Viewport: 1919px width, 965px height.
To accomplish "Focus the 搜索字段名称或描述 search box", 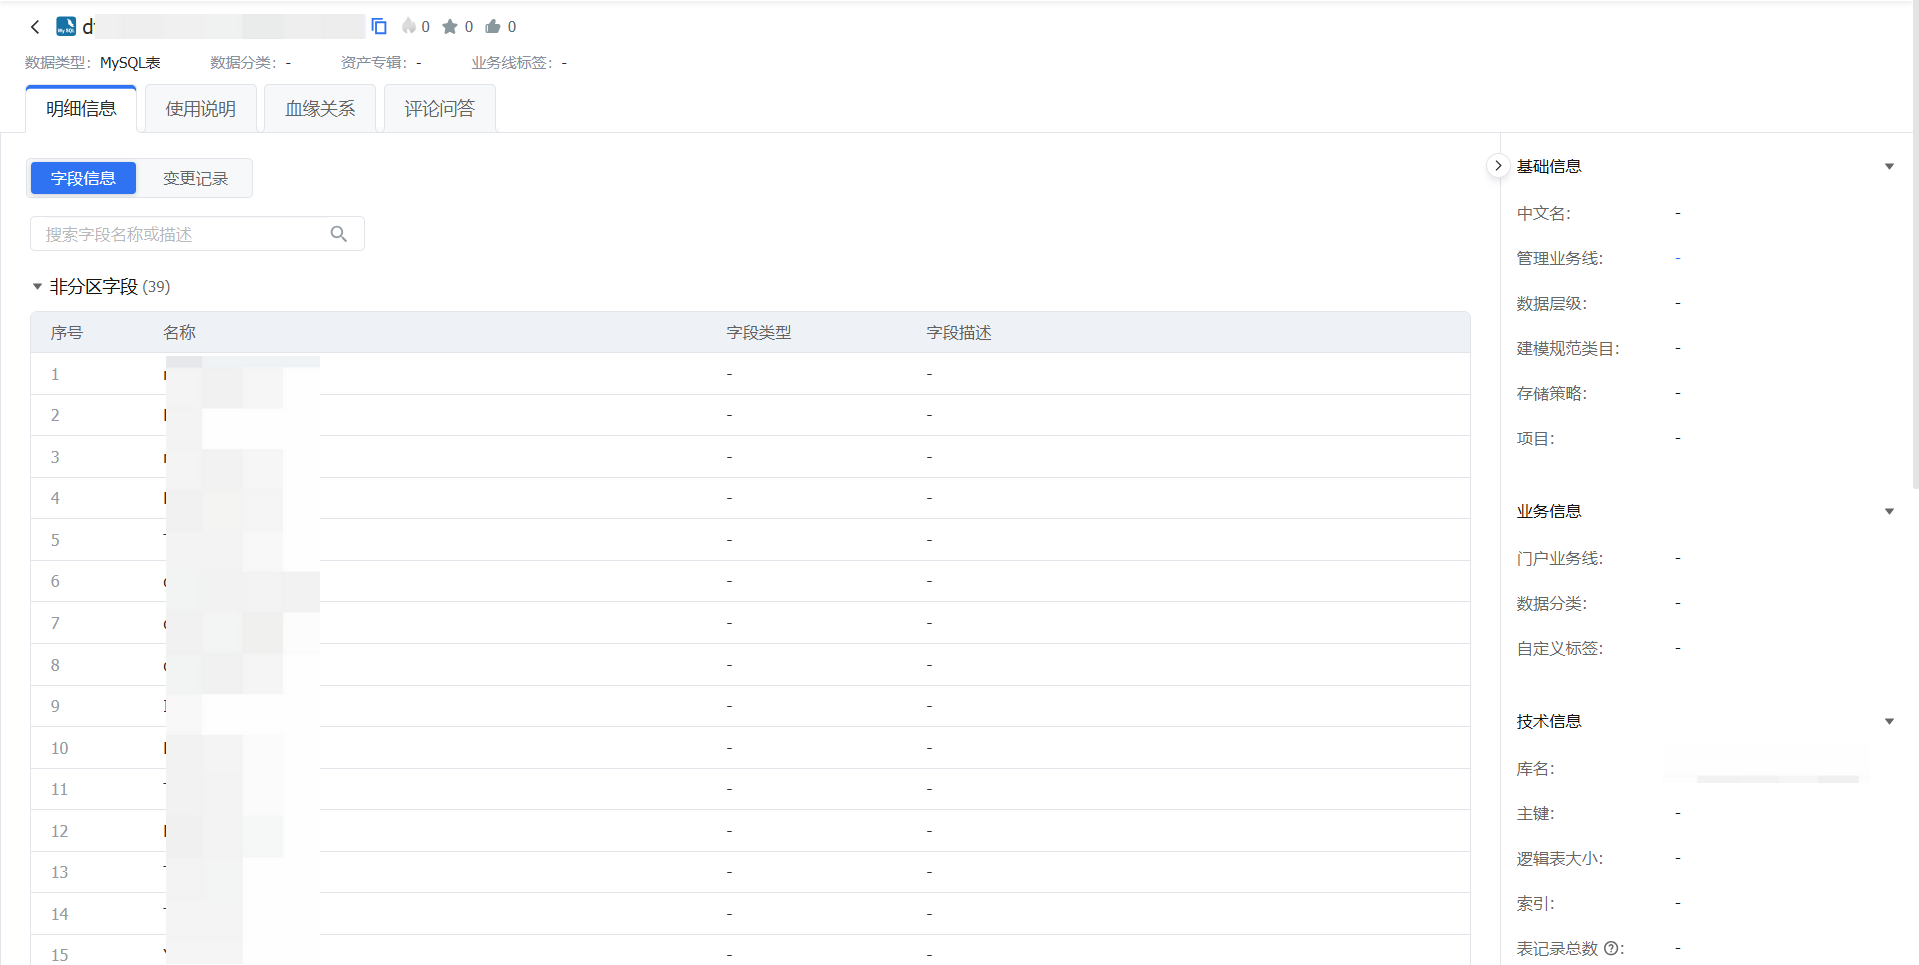I will [197, 234].
